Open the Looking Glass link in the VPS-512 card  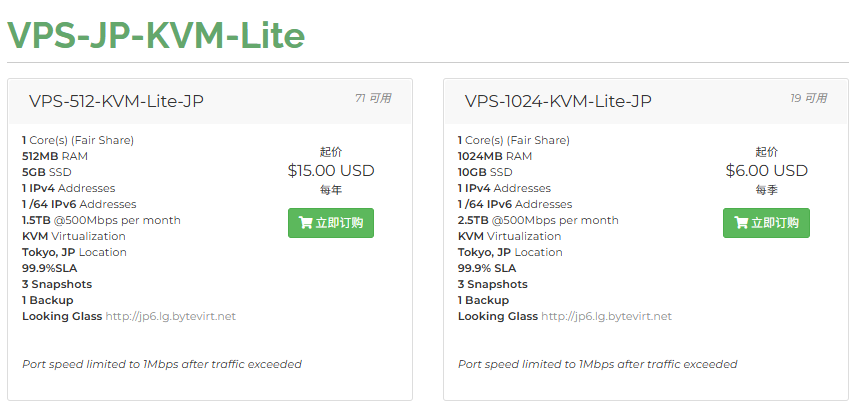pyautogui.click(x=171, y=316)
